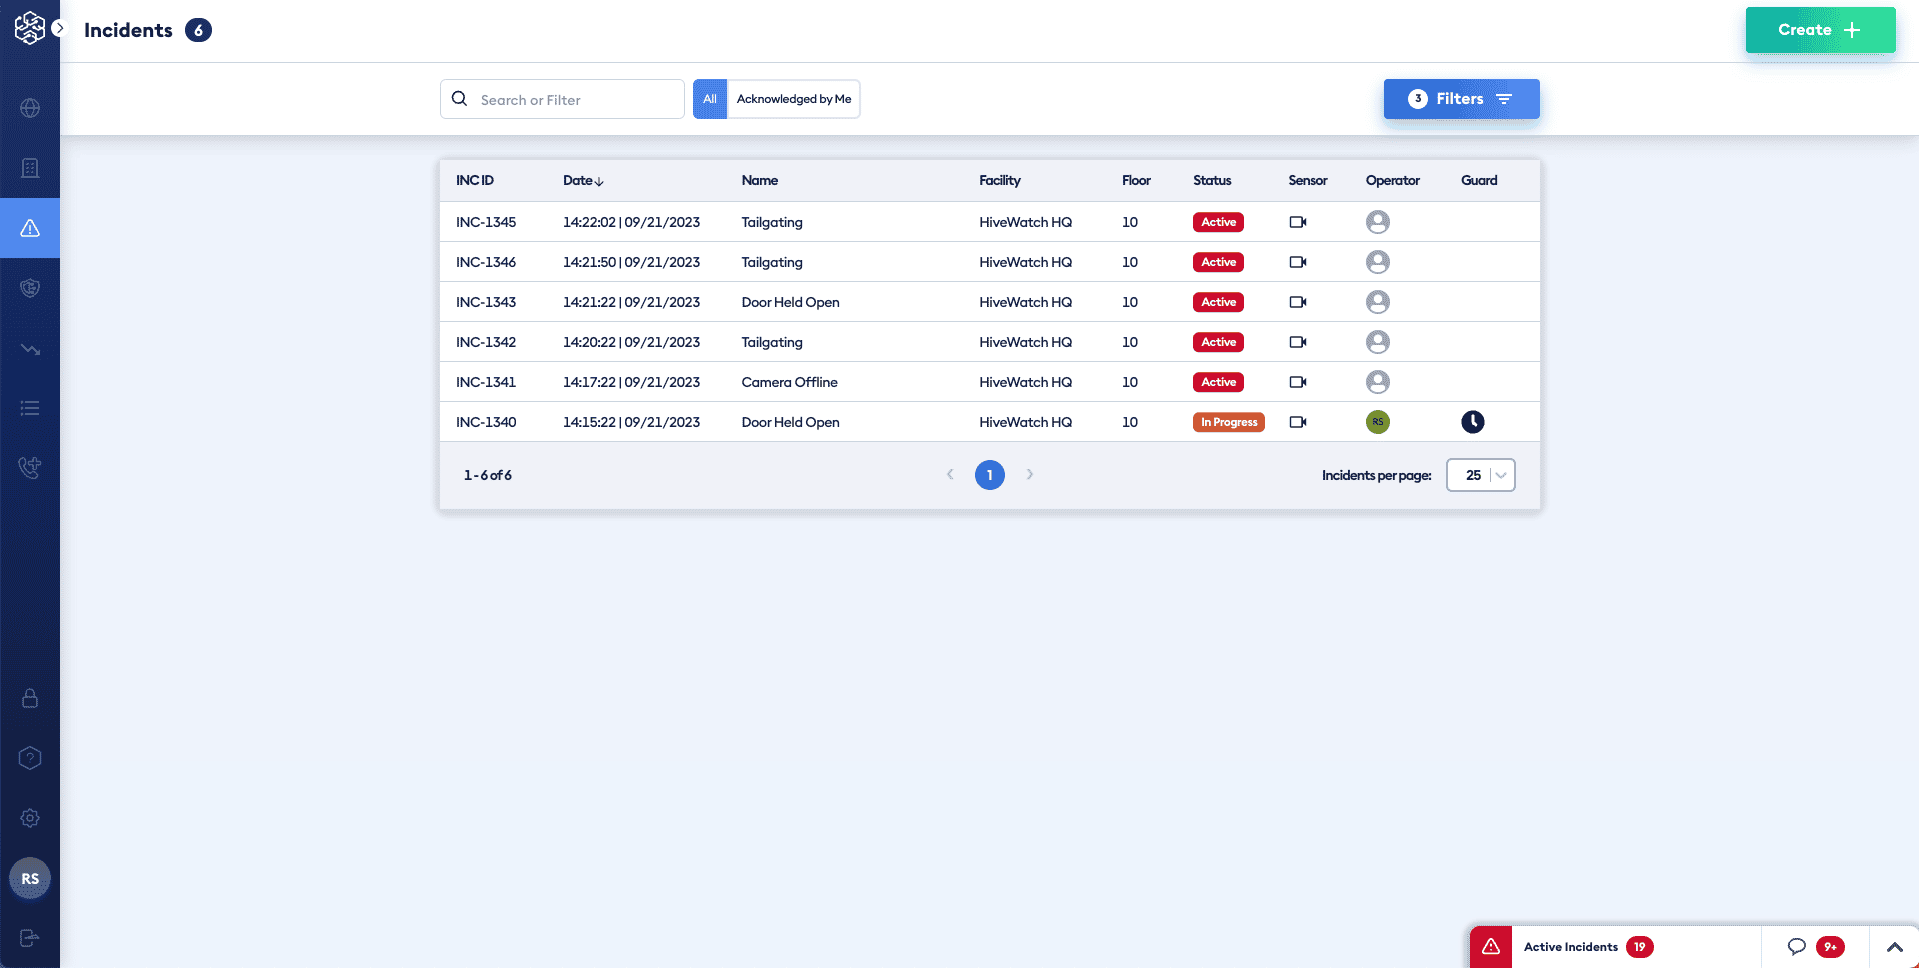Viewport: 1919px width, 968px height.
Task: Expand the Active Incidents tray chevron
Action: click(1894, 947)
